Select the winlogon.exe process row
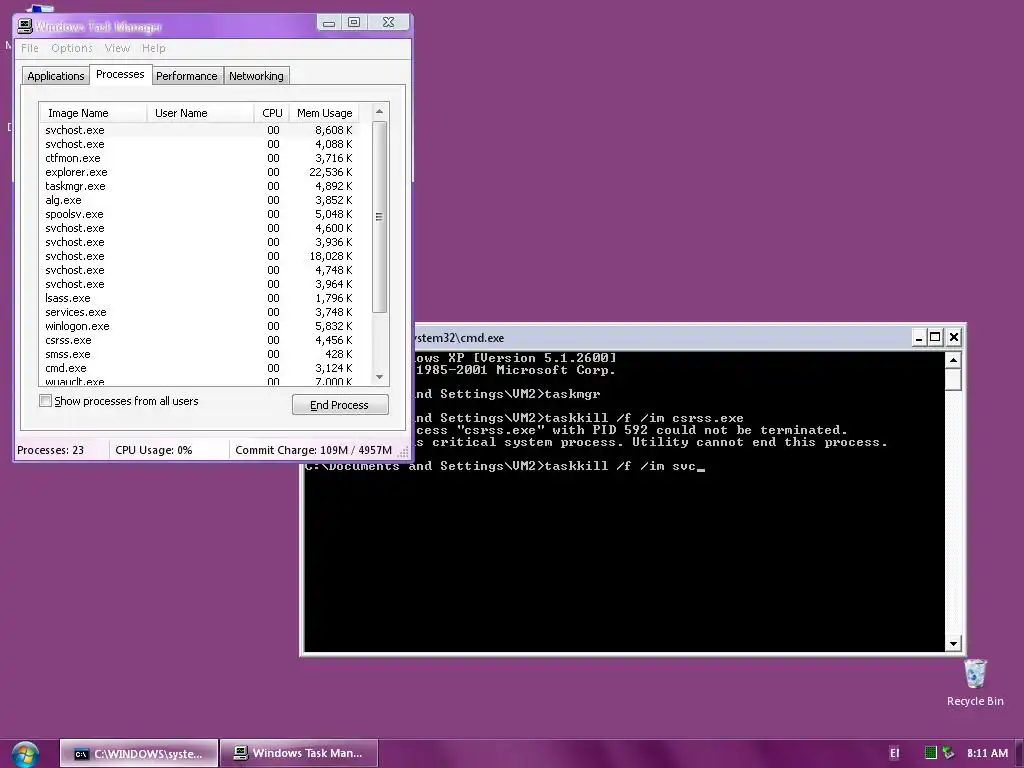1024x768 pixels. 199,327
